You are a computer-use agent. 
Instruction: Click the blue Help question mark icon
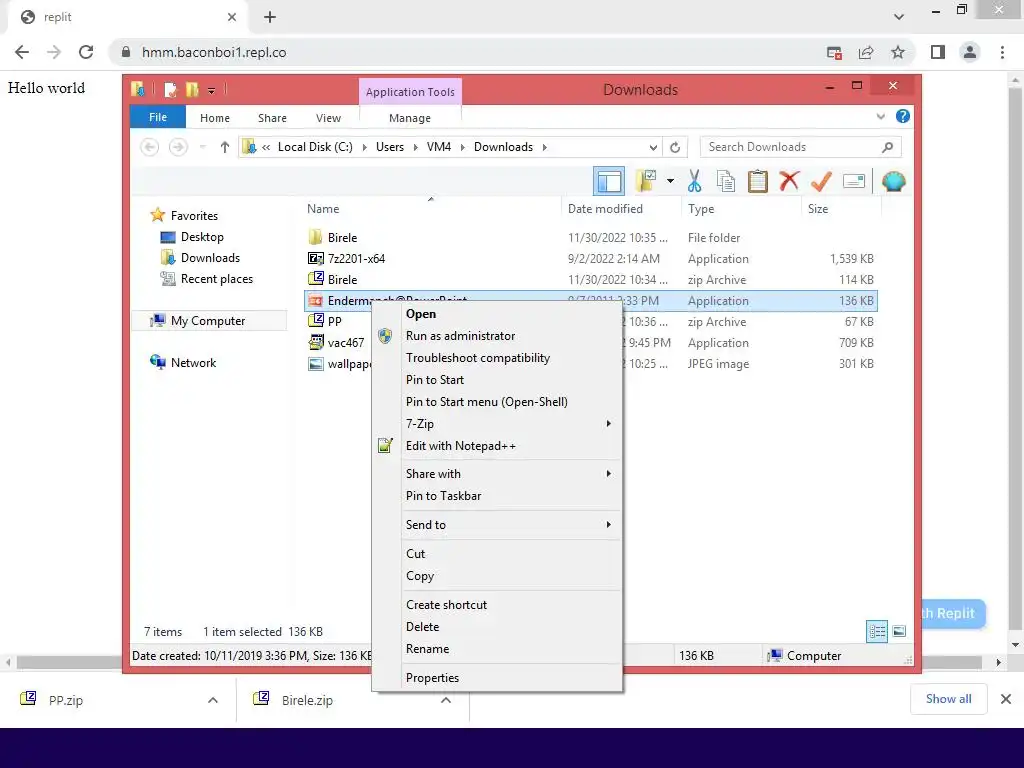pyautogui.click(x=903, y=116)
